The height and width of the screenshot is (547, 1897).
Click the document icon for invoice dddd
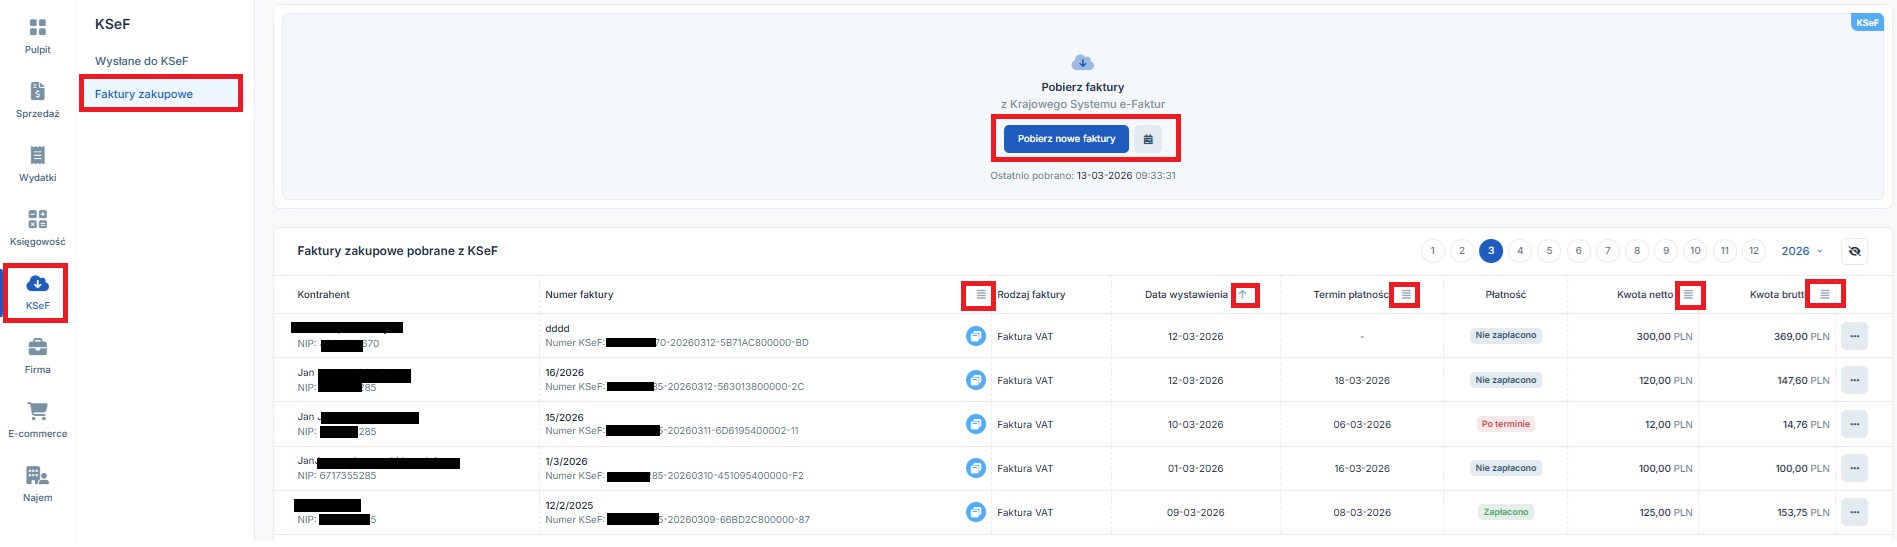tap(975, 336)
